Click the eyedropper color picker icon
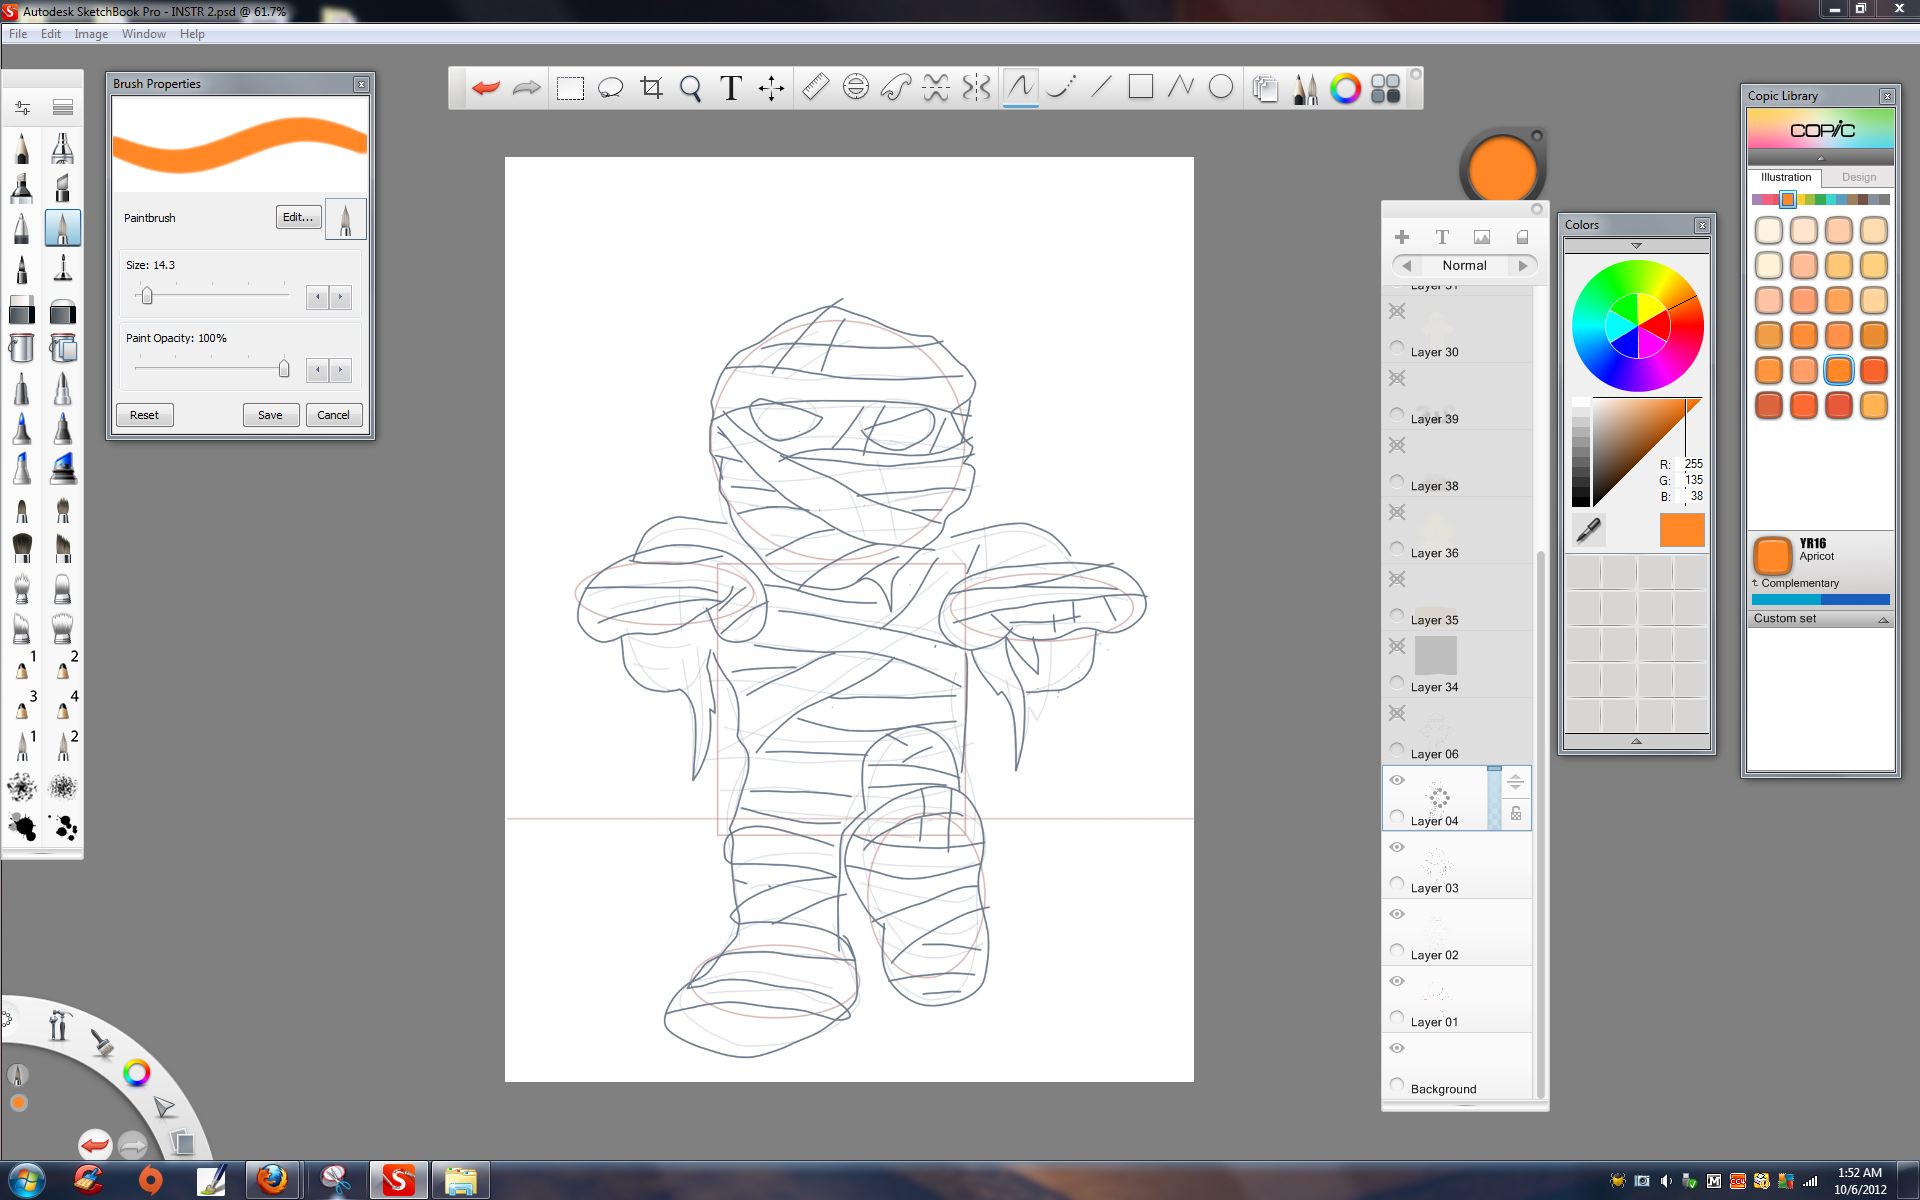Screen dimensions: 1920x1200 pos(1588,530)
